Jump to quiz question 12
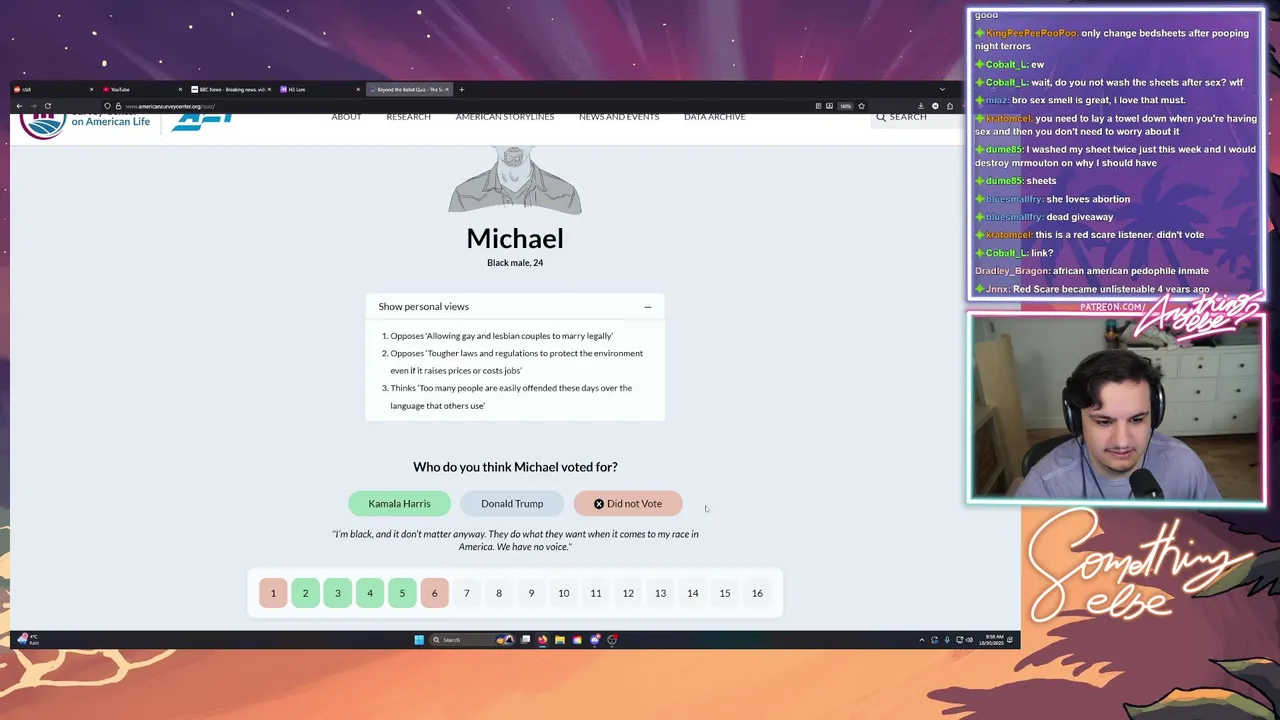The height and width of the screenshot is (720, 1280). pos(628,593)
